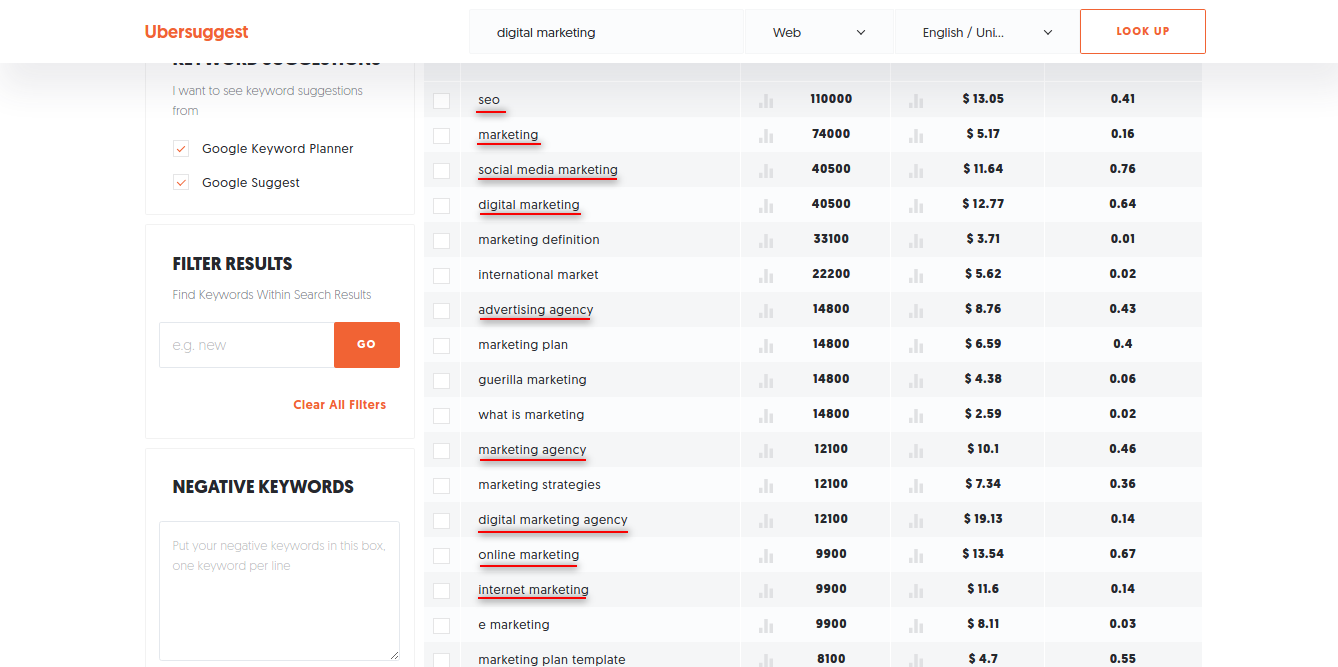Click the Ubersuggest logo

coord(196,31)
